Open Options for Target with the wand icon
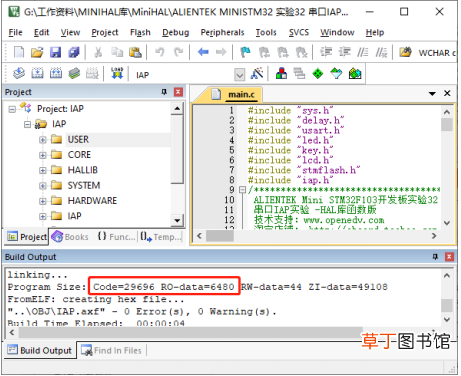Image resolution: width=461 pixels, height=376 pixels. click(x=257, y=73)
